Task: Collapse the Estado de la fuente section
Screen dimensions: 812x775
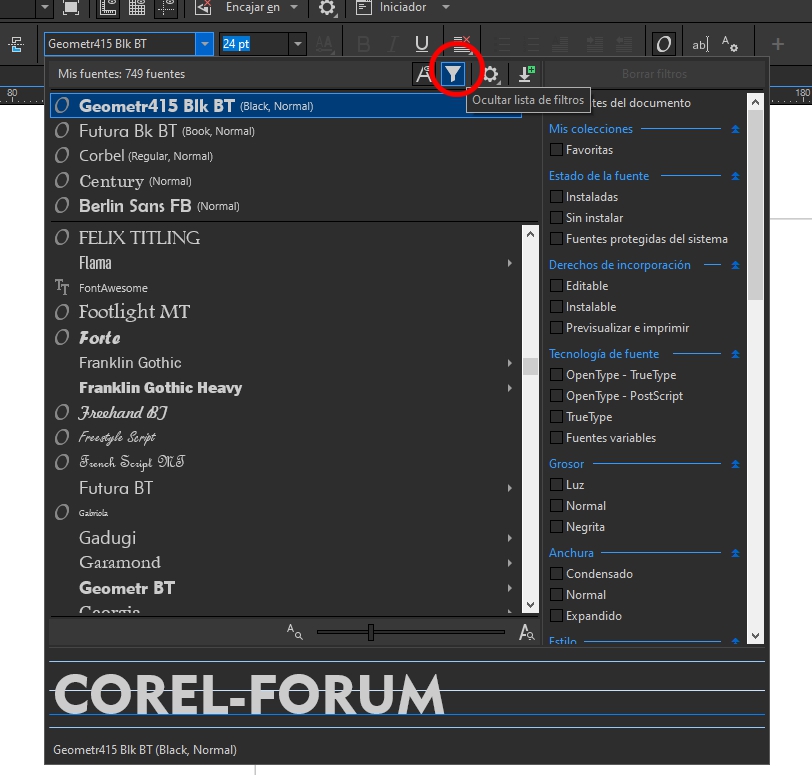Action: tap(735, 176)
